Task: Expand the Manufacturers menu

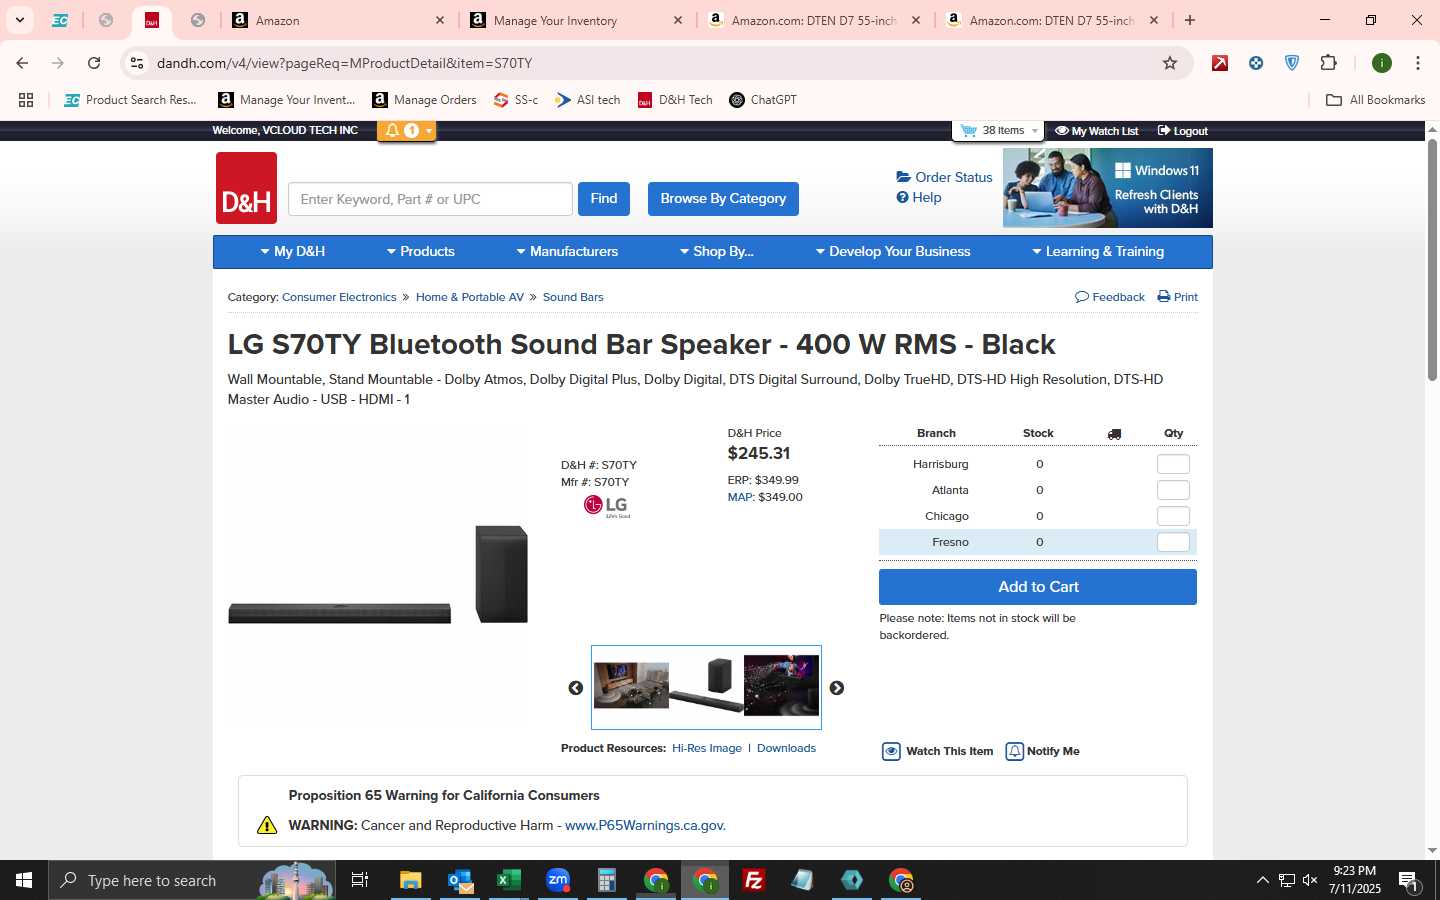Action: (x=567, y=252)
